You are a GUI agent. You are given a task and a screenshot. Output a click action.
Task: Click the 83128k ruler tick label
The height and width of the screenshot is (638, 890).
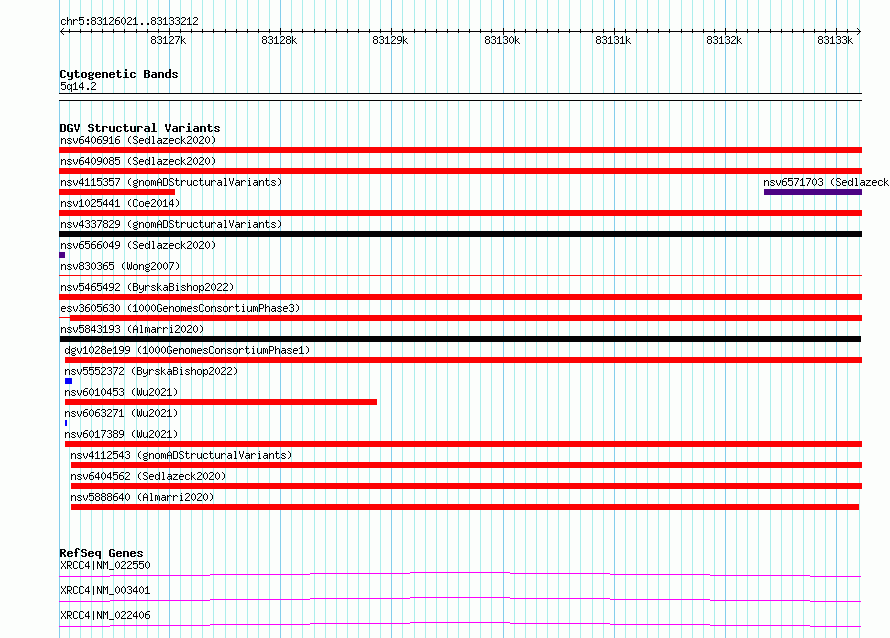pos(279,40)
